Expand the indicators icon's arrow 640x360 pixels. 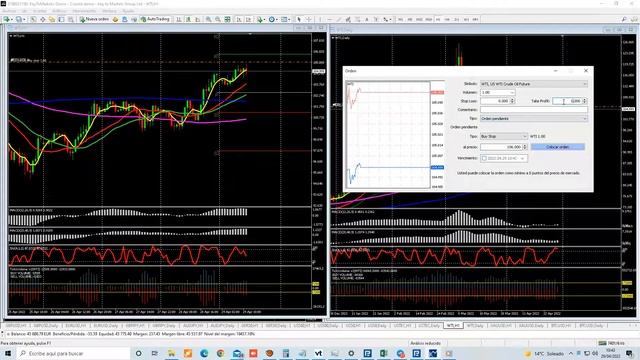[x=264, y=19]
